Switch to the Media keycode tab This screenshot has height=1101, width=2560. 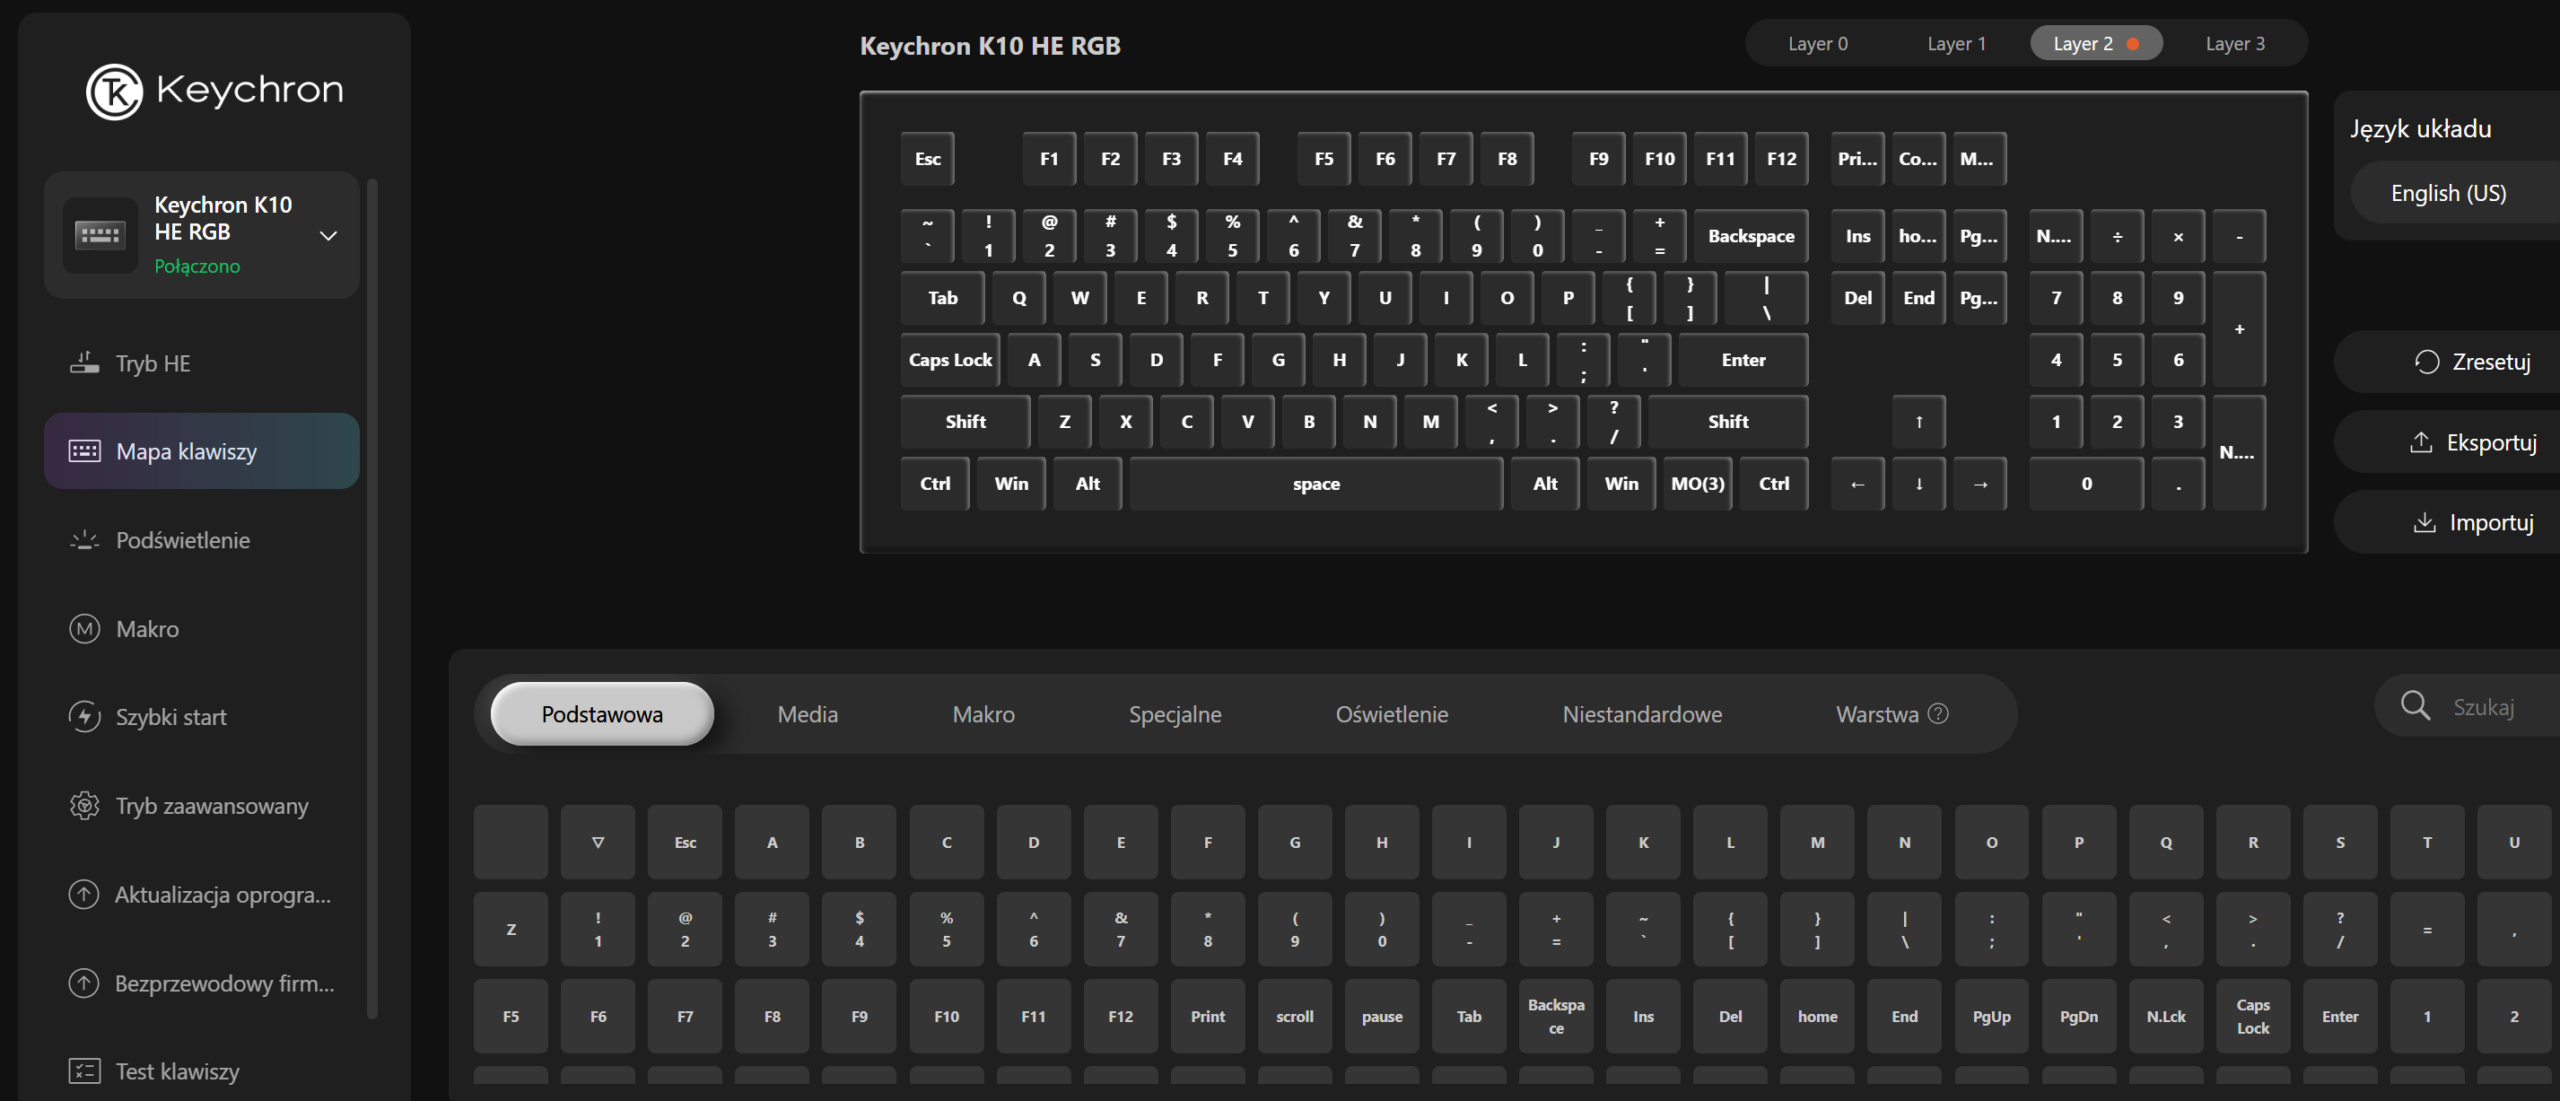807,714
